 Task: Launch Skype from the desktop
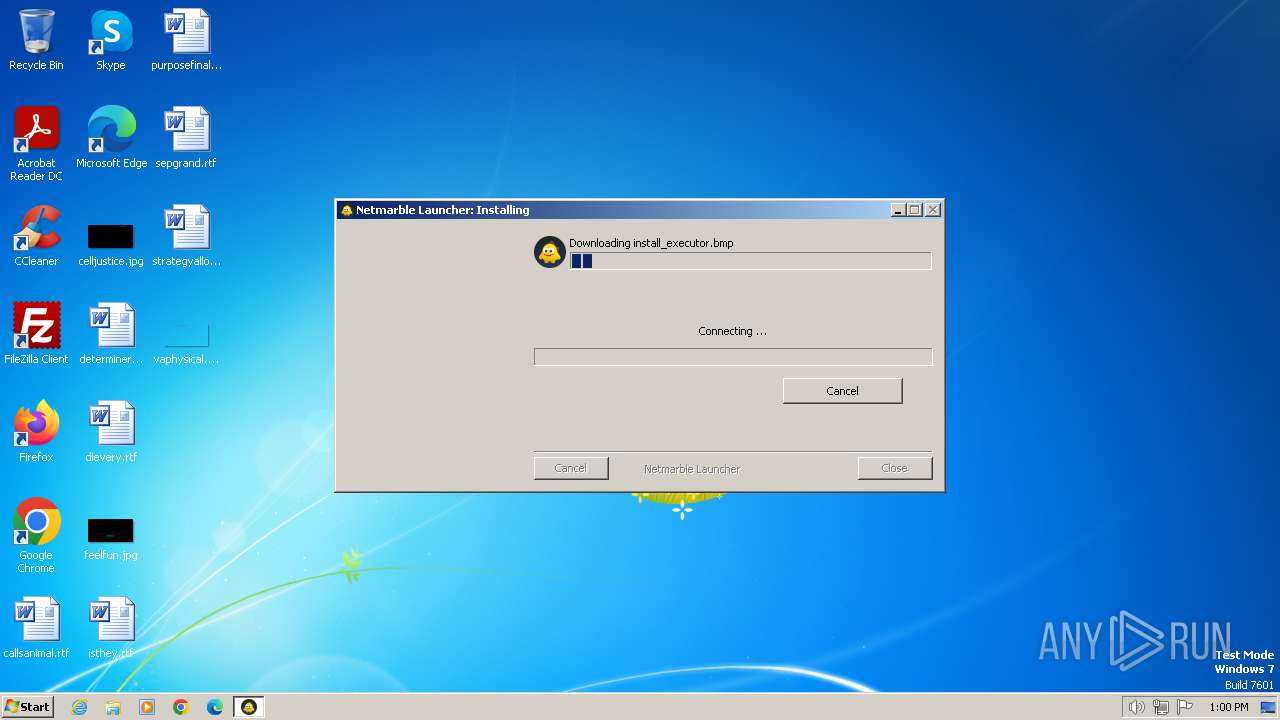[111, 40]
